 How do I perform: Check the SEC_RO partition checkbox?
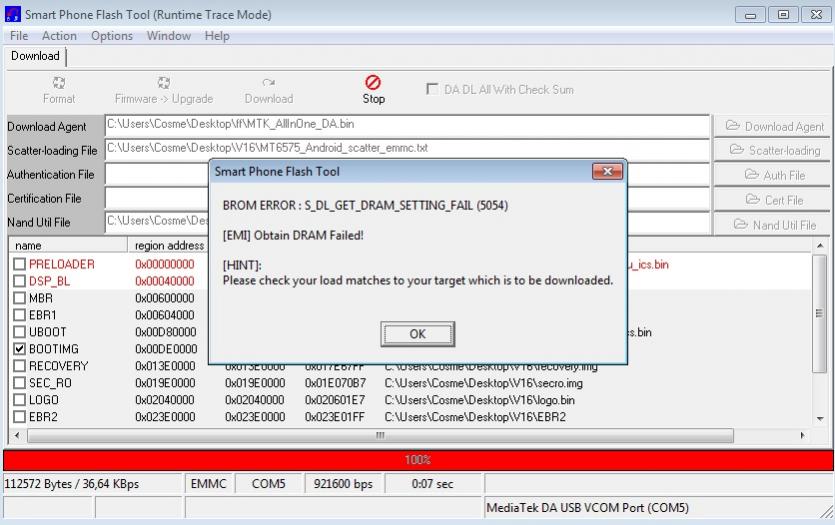tap(20, 383)
